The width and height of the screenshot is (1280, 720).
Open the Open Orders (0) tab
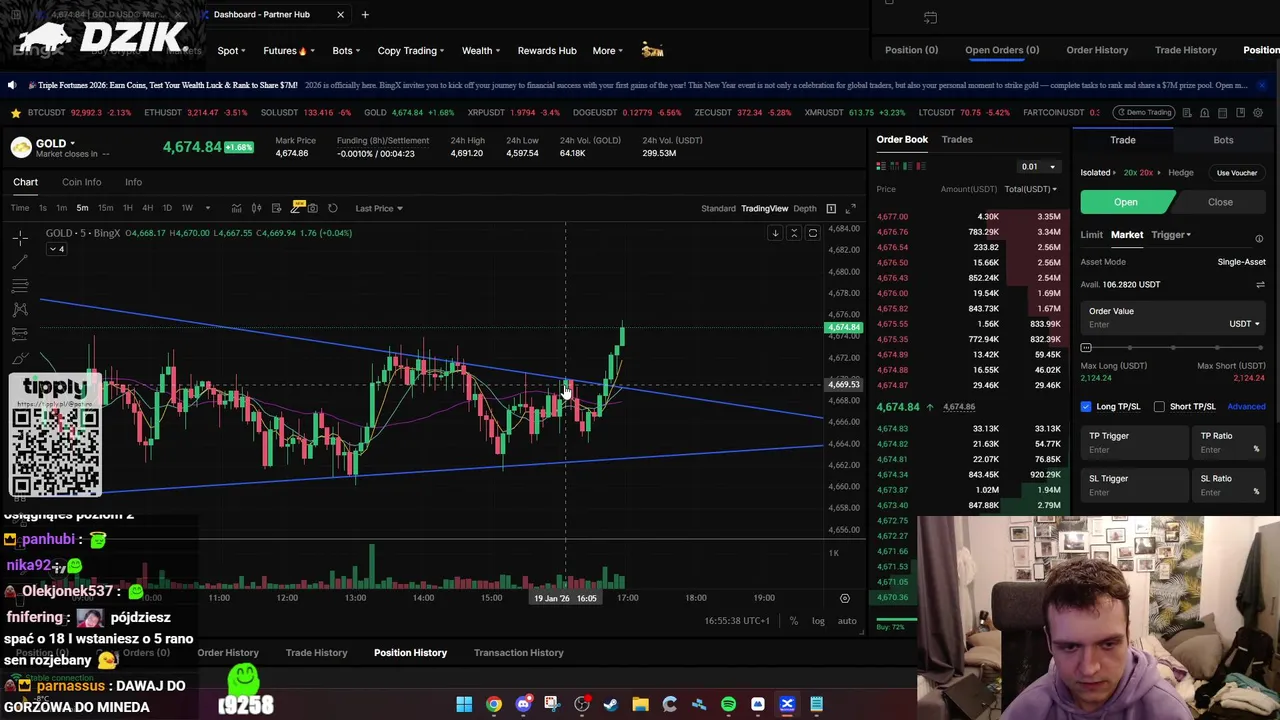(1001, 50)
